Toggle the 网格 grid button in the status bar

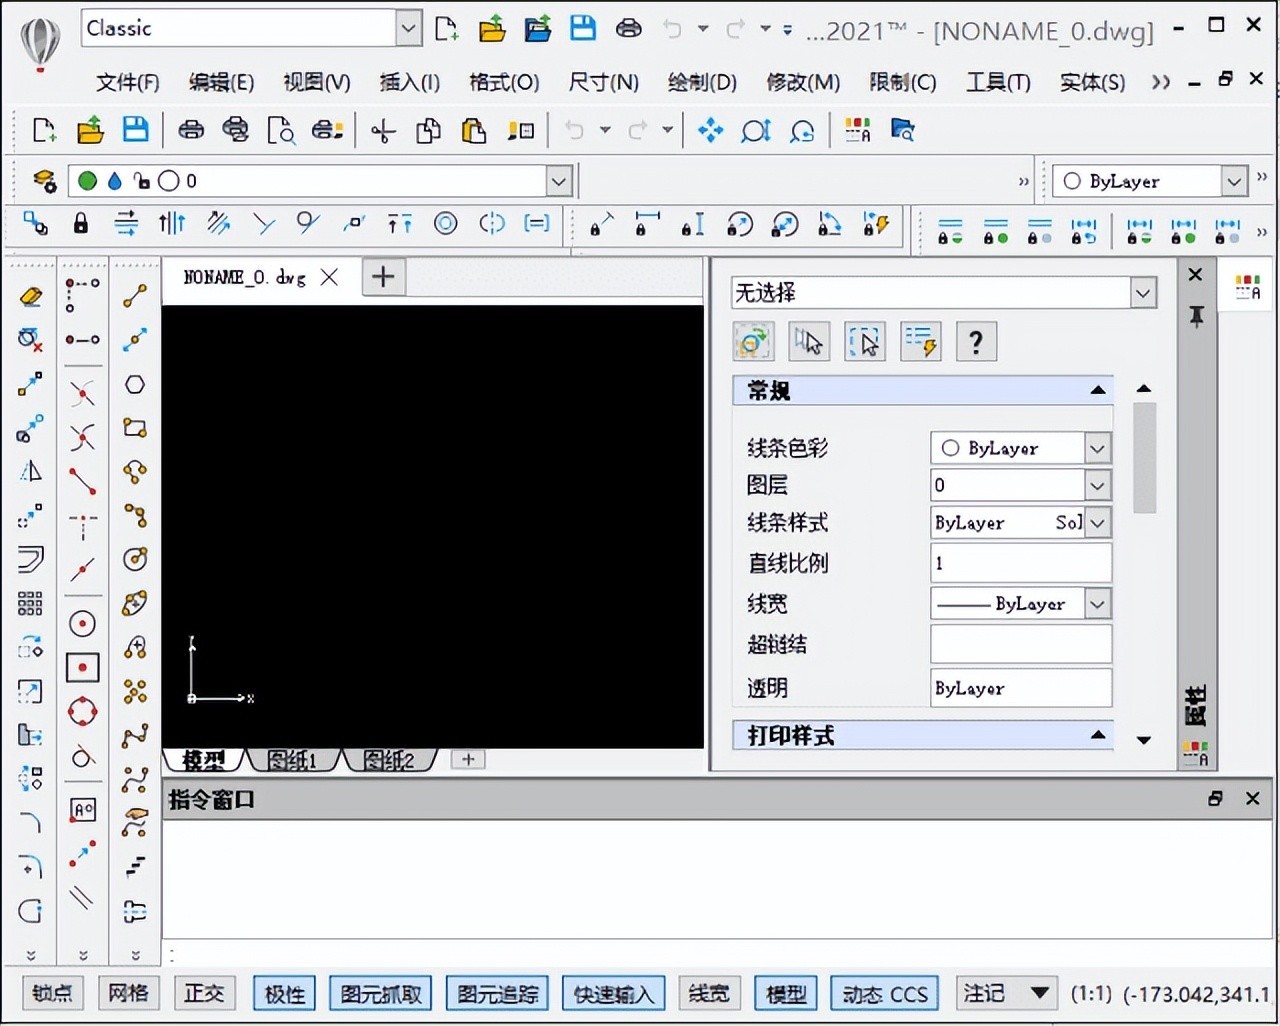tap(128, 993)
